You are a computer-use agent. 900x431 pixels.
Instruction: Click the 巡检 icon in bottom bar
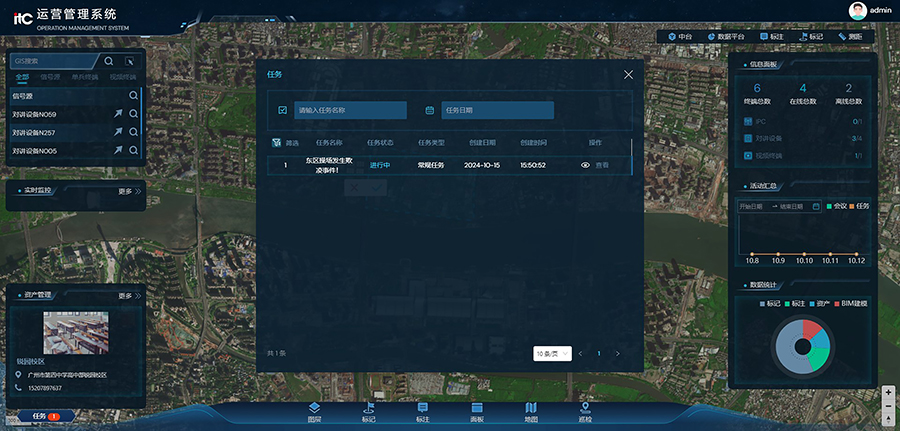coord(585,412)
